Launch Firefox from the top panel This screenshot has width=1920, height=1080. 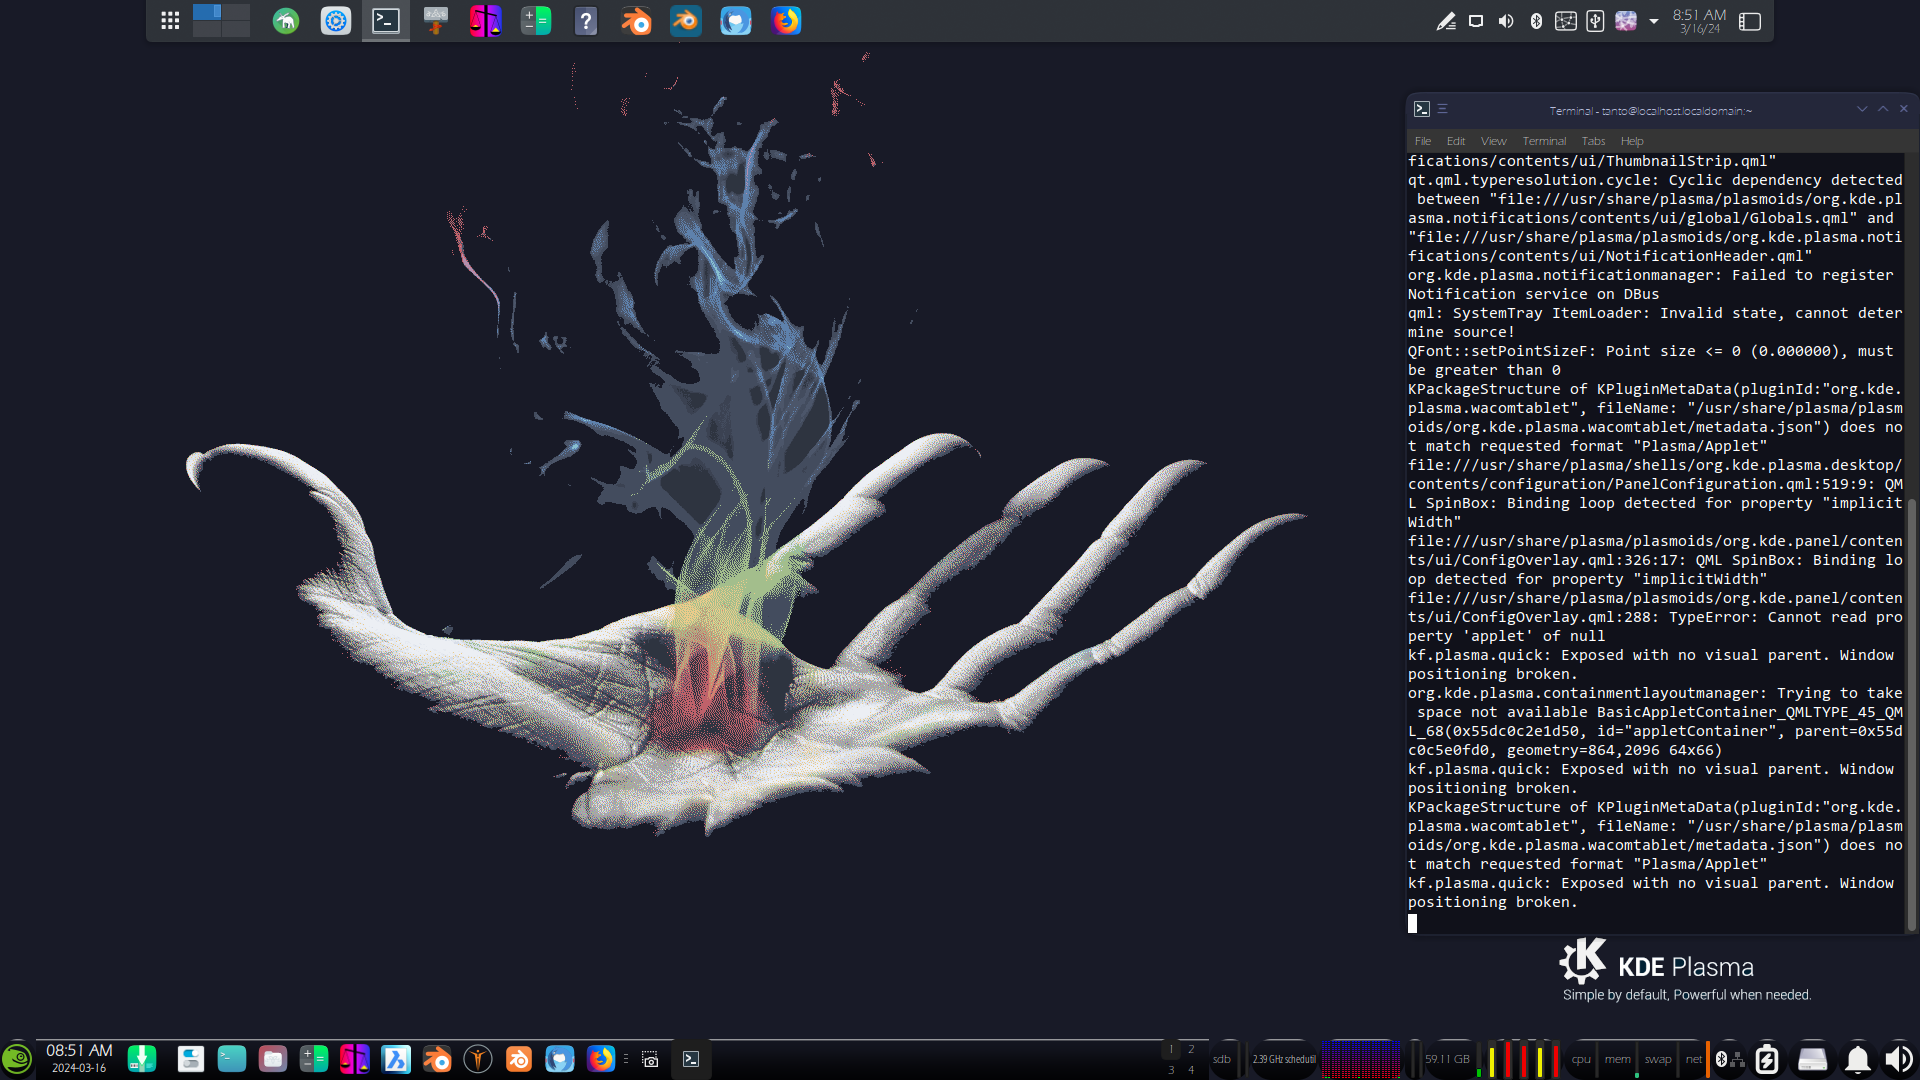[x=786, y=21]
